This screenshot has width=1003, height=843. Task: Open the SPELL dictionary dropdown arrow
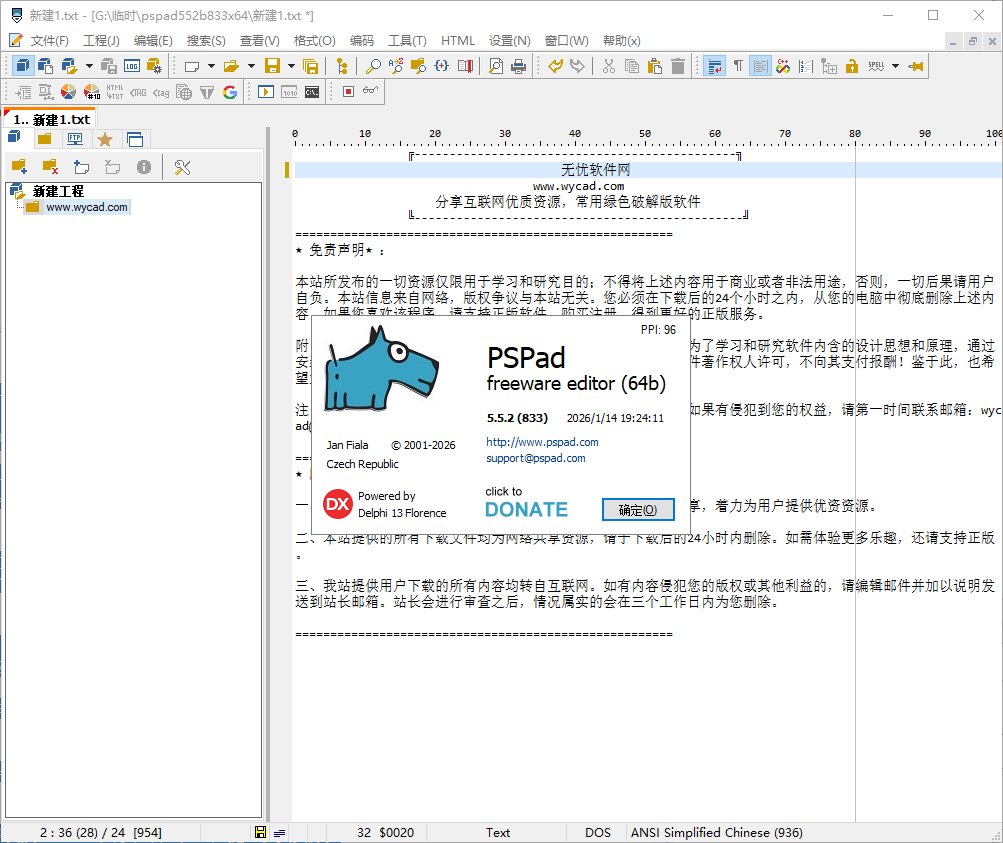[x=893, y=67]
